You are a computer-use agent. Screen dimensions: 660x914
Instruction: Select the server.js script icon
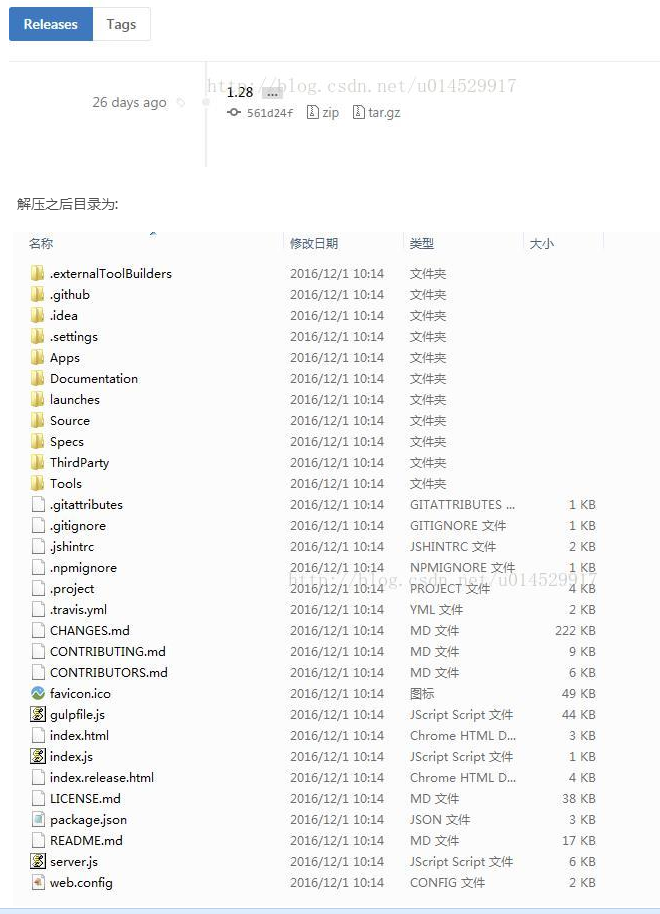(x=38, y=861)
